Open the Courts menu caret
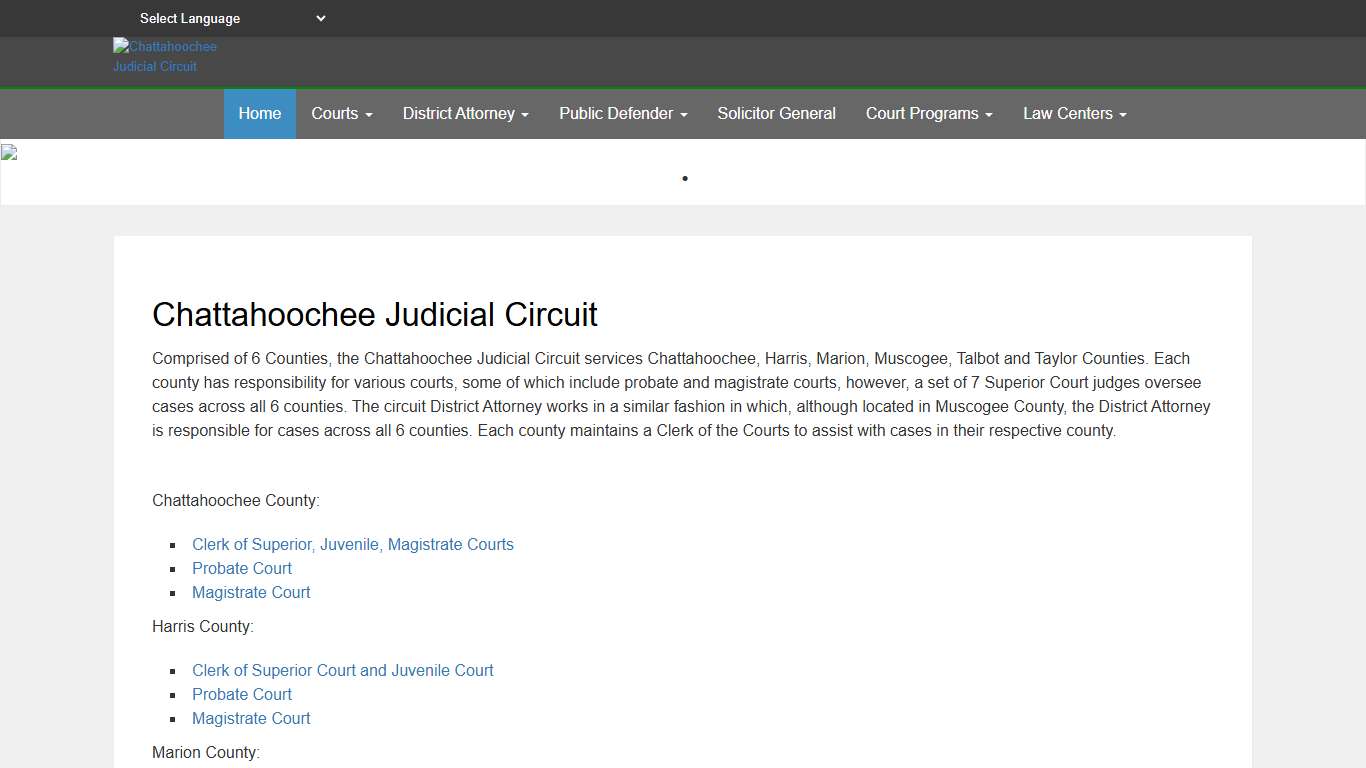Viewport: 1366px width, 768px height. point(369,114)
